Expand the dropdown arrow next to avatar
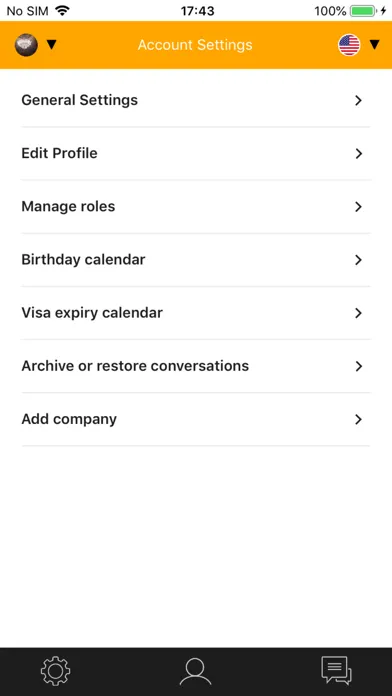The width and height of the screenshot is (392, 696). point(51,44)
